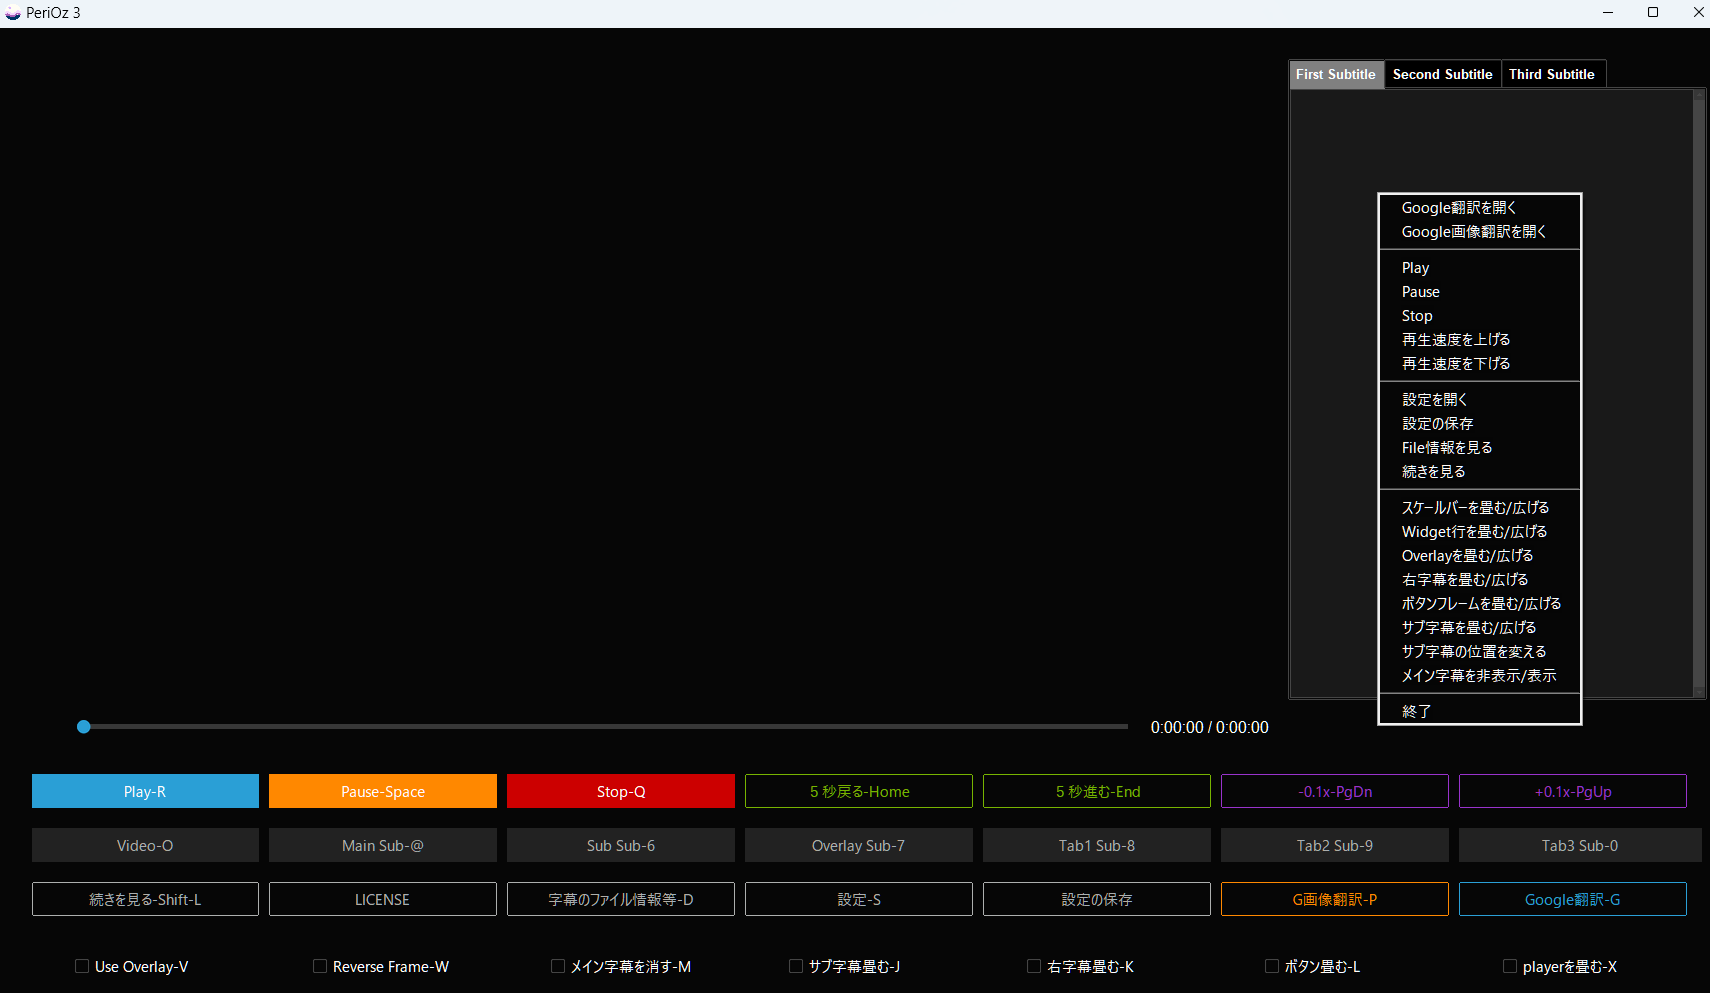Screen dimensions: 1710x993
Task: Skip forward using the 5 秒進む-End button
Action: tap(1096, 791)
